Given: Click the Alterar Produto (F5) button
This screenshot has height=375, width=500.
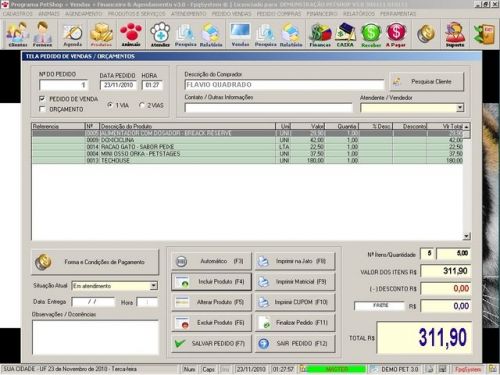Looking at the screenshot, I should (x=211, y=302).
